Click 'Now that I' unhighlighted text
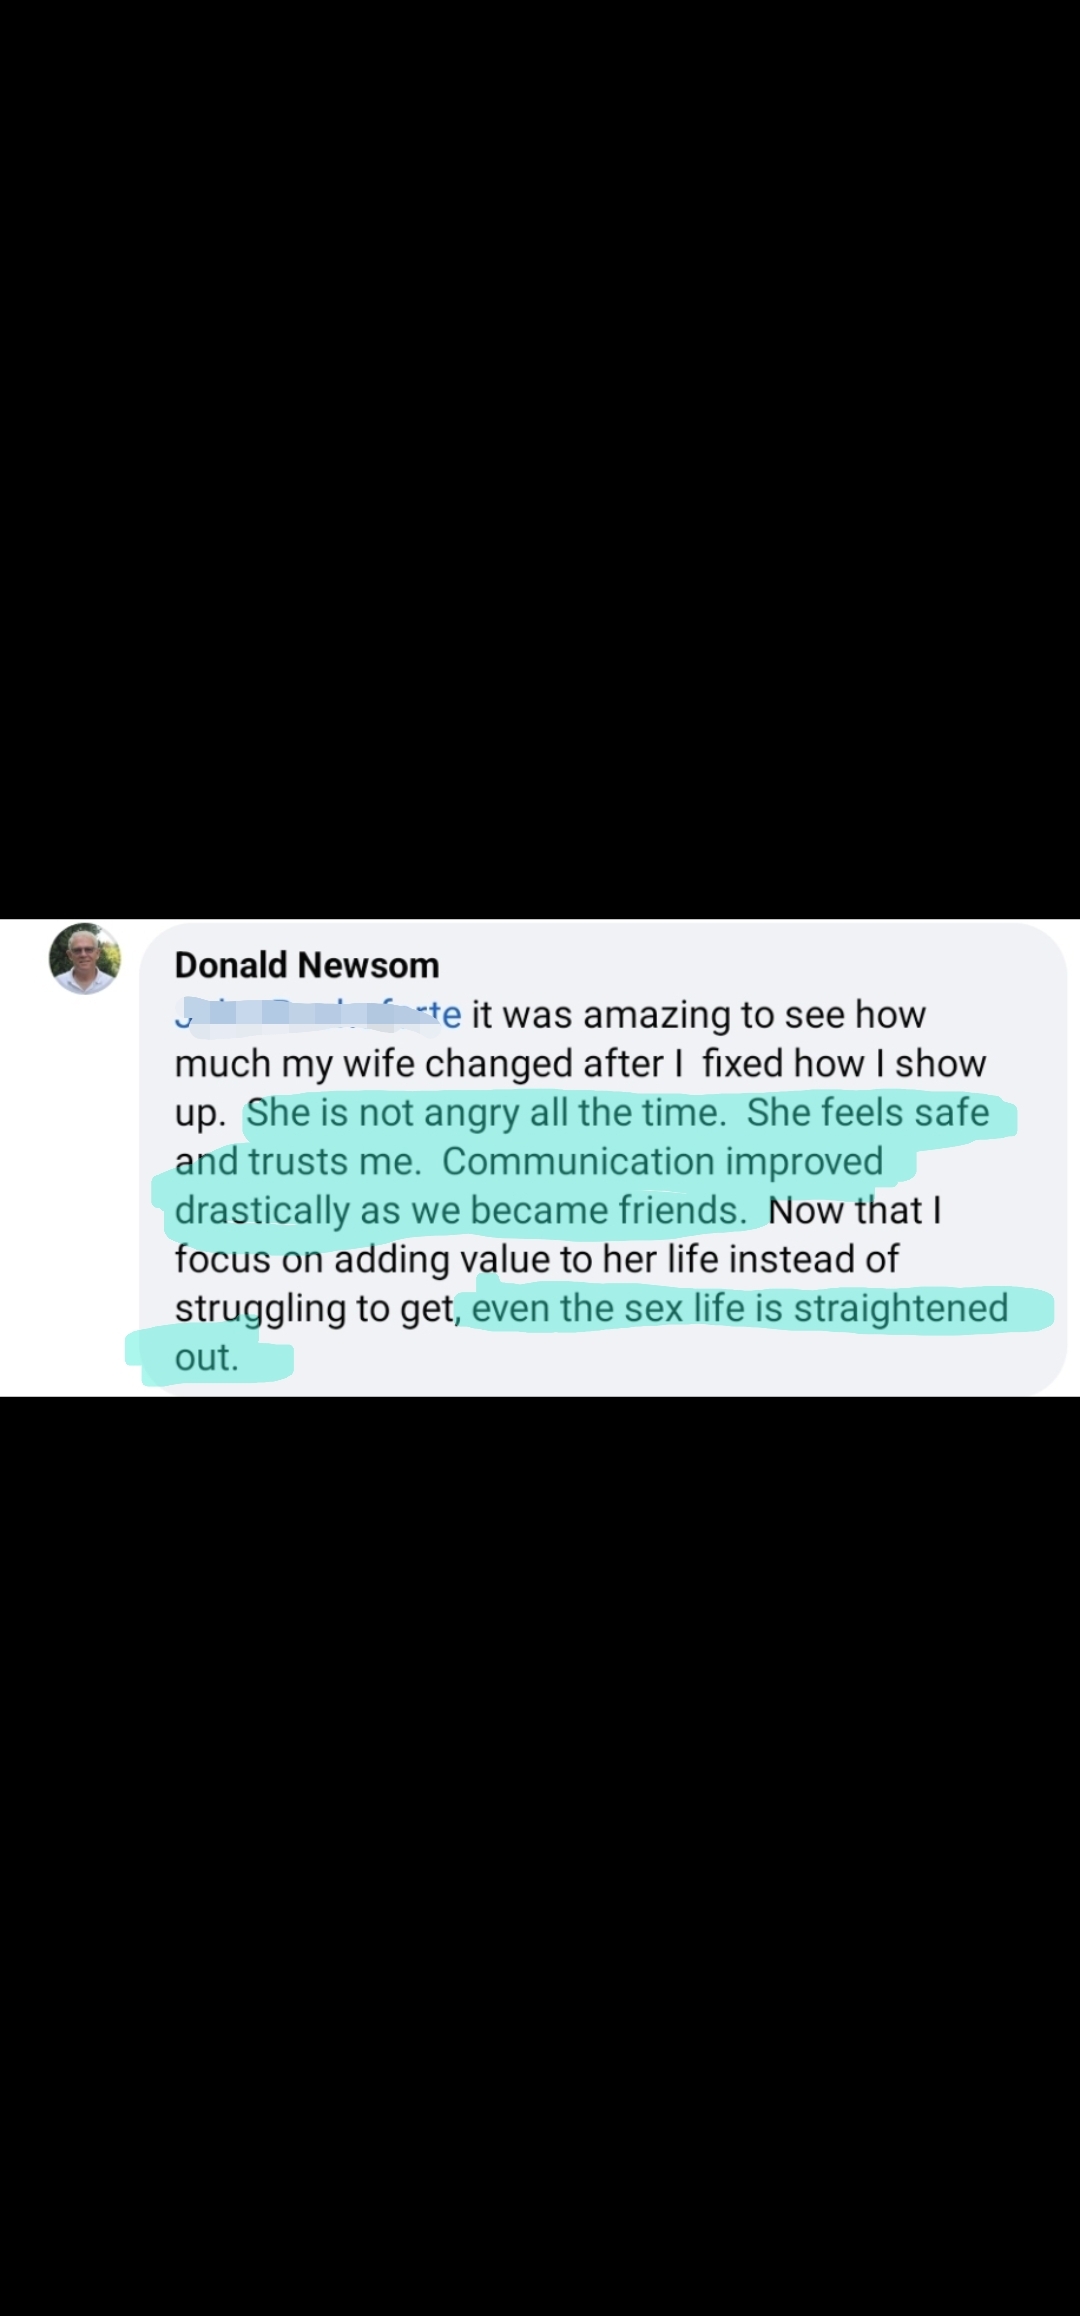The width and height of the screenshot is (1080, 2316). point(855,1210)
